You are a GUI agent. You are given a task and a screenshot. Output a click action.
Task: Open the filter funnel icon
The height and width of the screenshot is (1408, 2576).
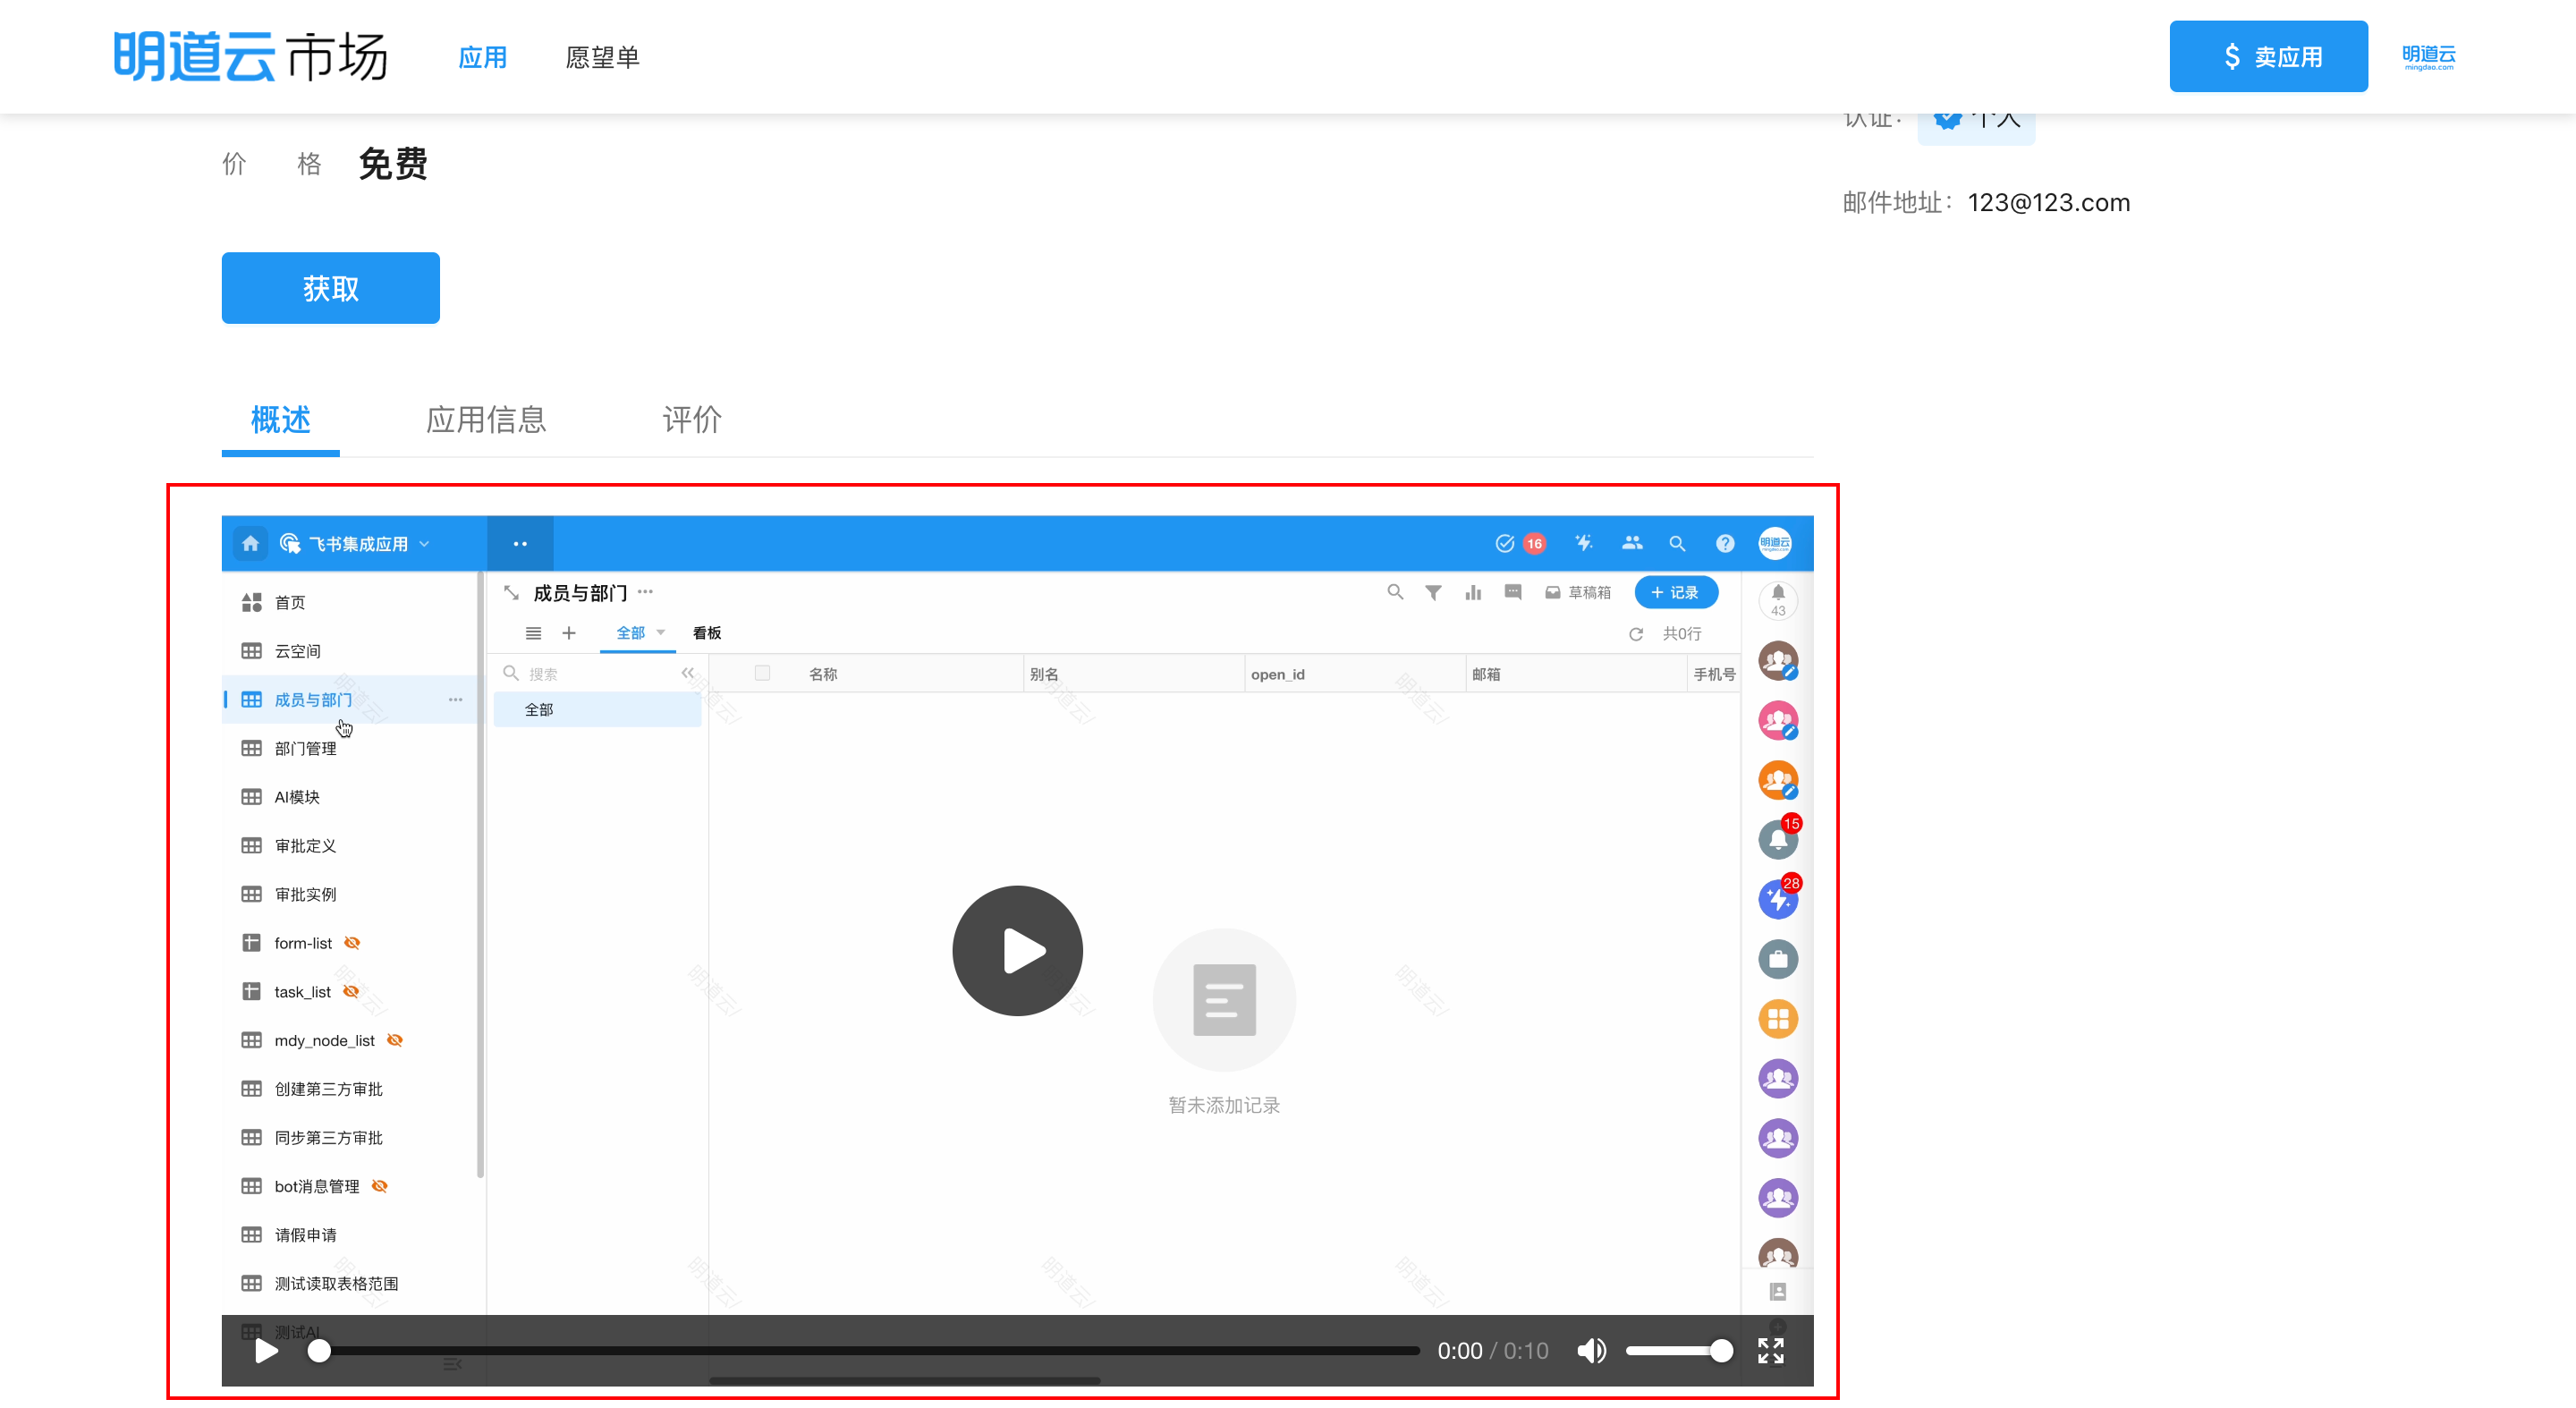(x=1433, y=592)
